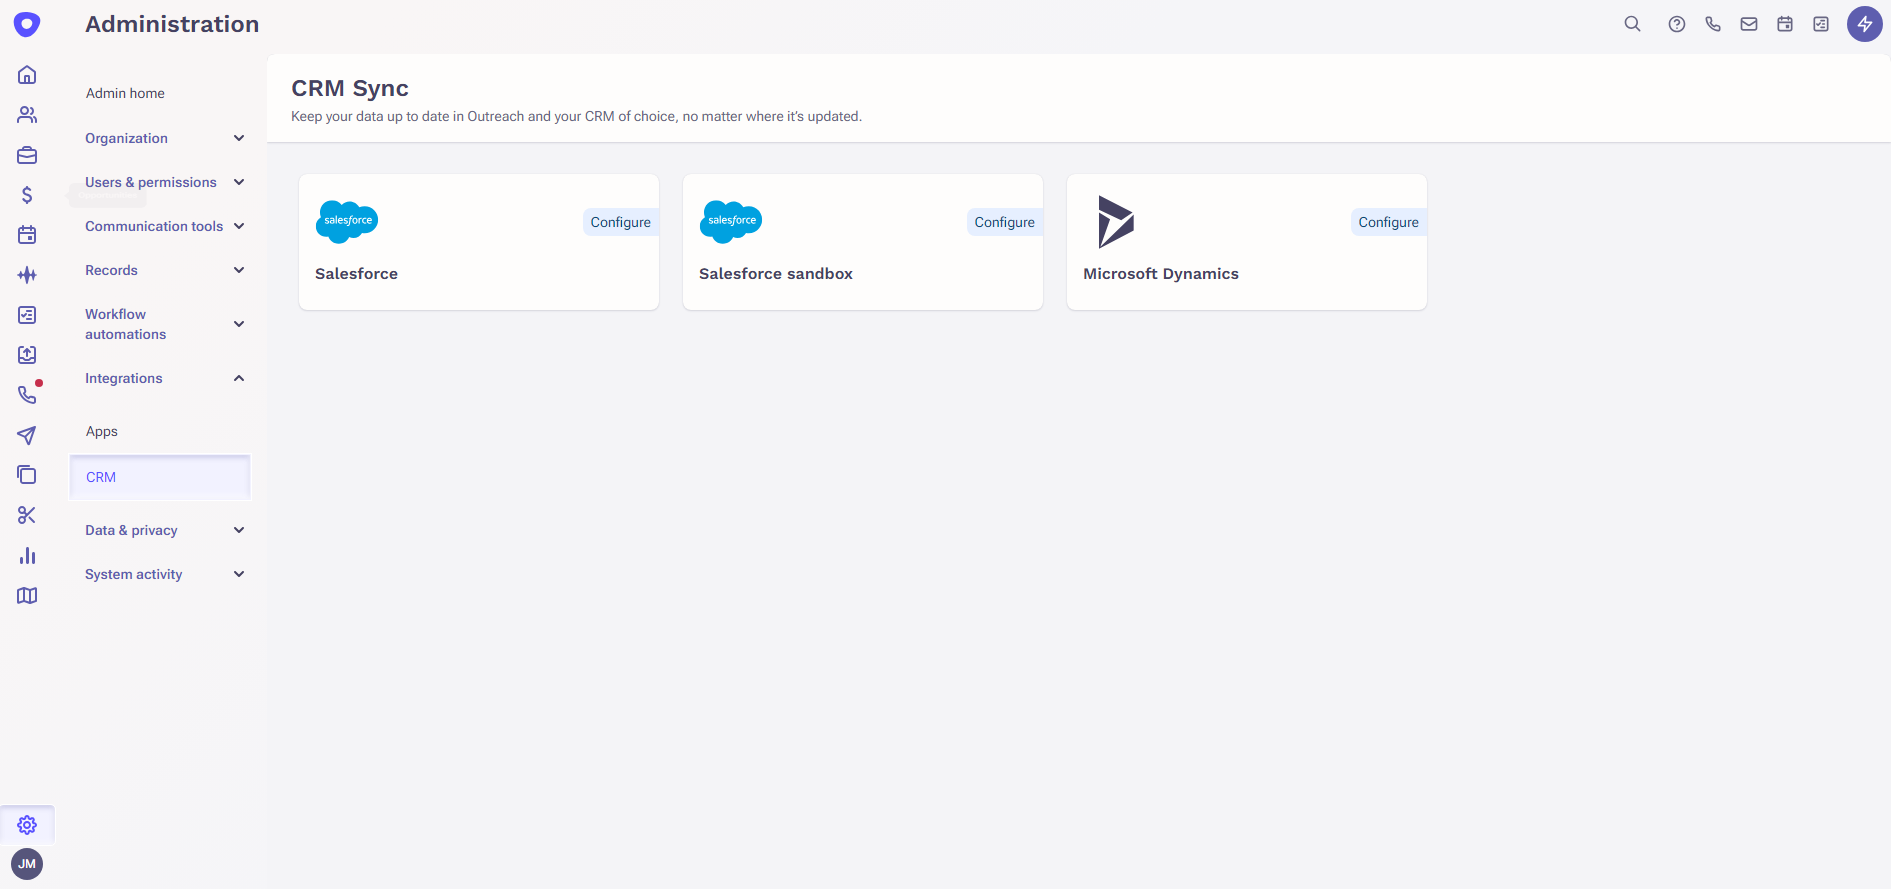
Task: Open the map icon in sidebar
Action: tap(27, 595)
